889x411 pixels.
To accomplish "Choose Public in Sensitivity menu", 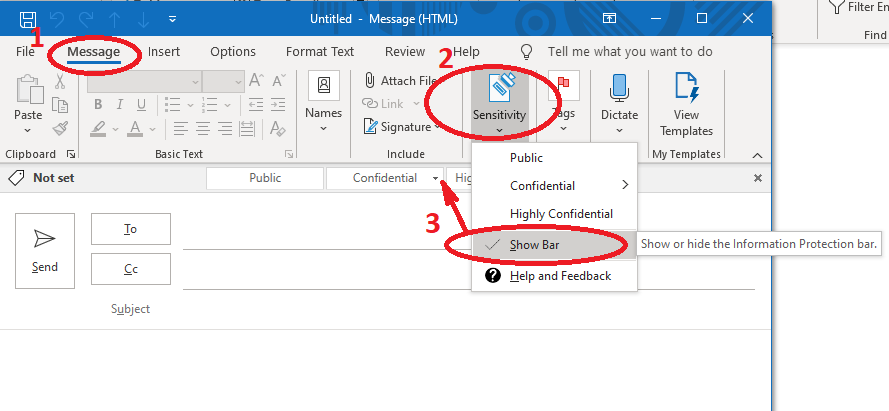I will coord(554,158).
